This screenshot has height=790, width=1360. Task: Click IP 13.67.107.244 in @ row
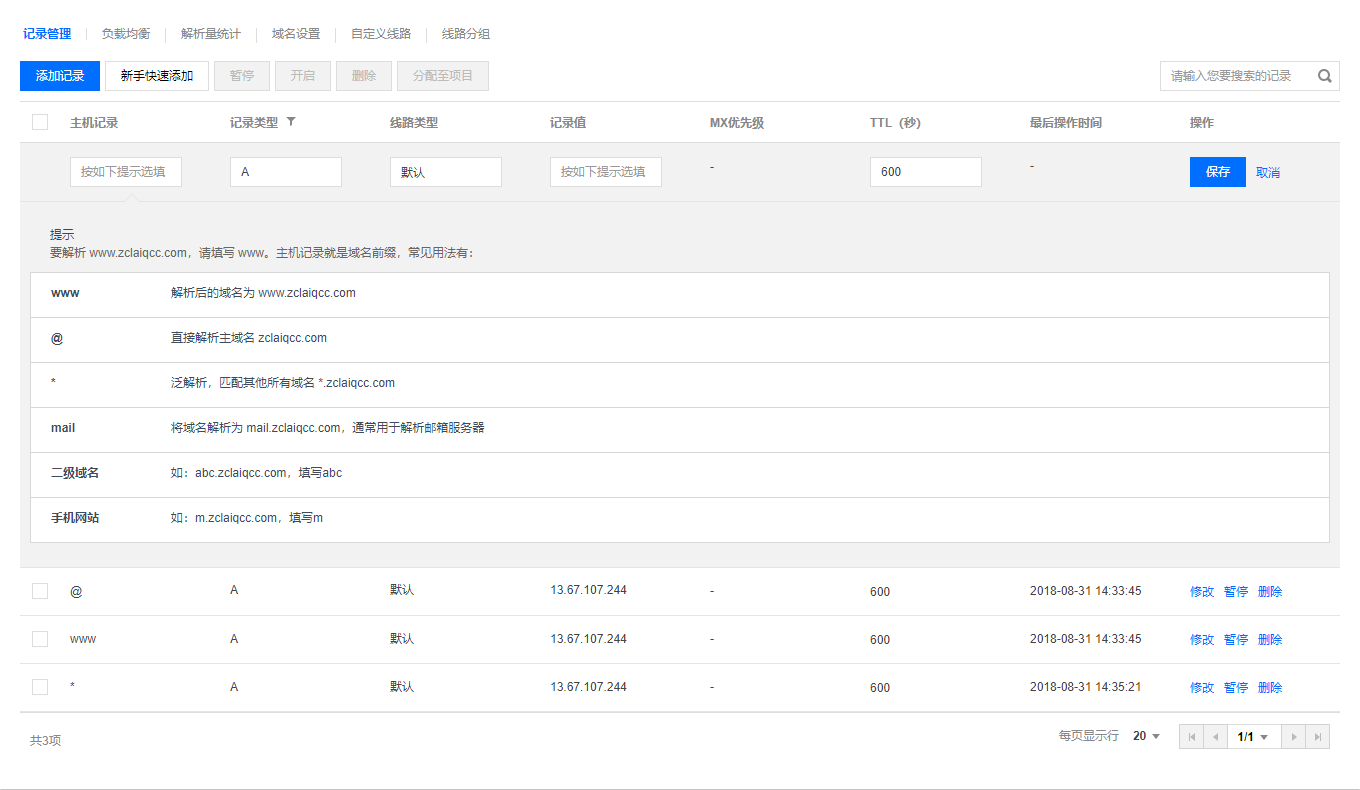[x=588, y=590]
